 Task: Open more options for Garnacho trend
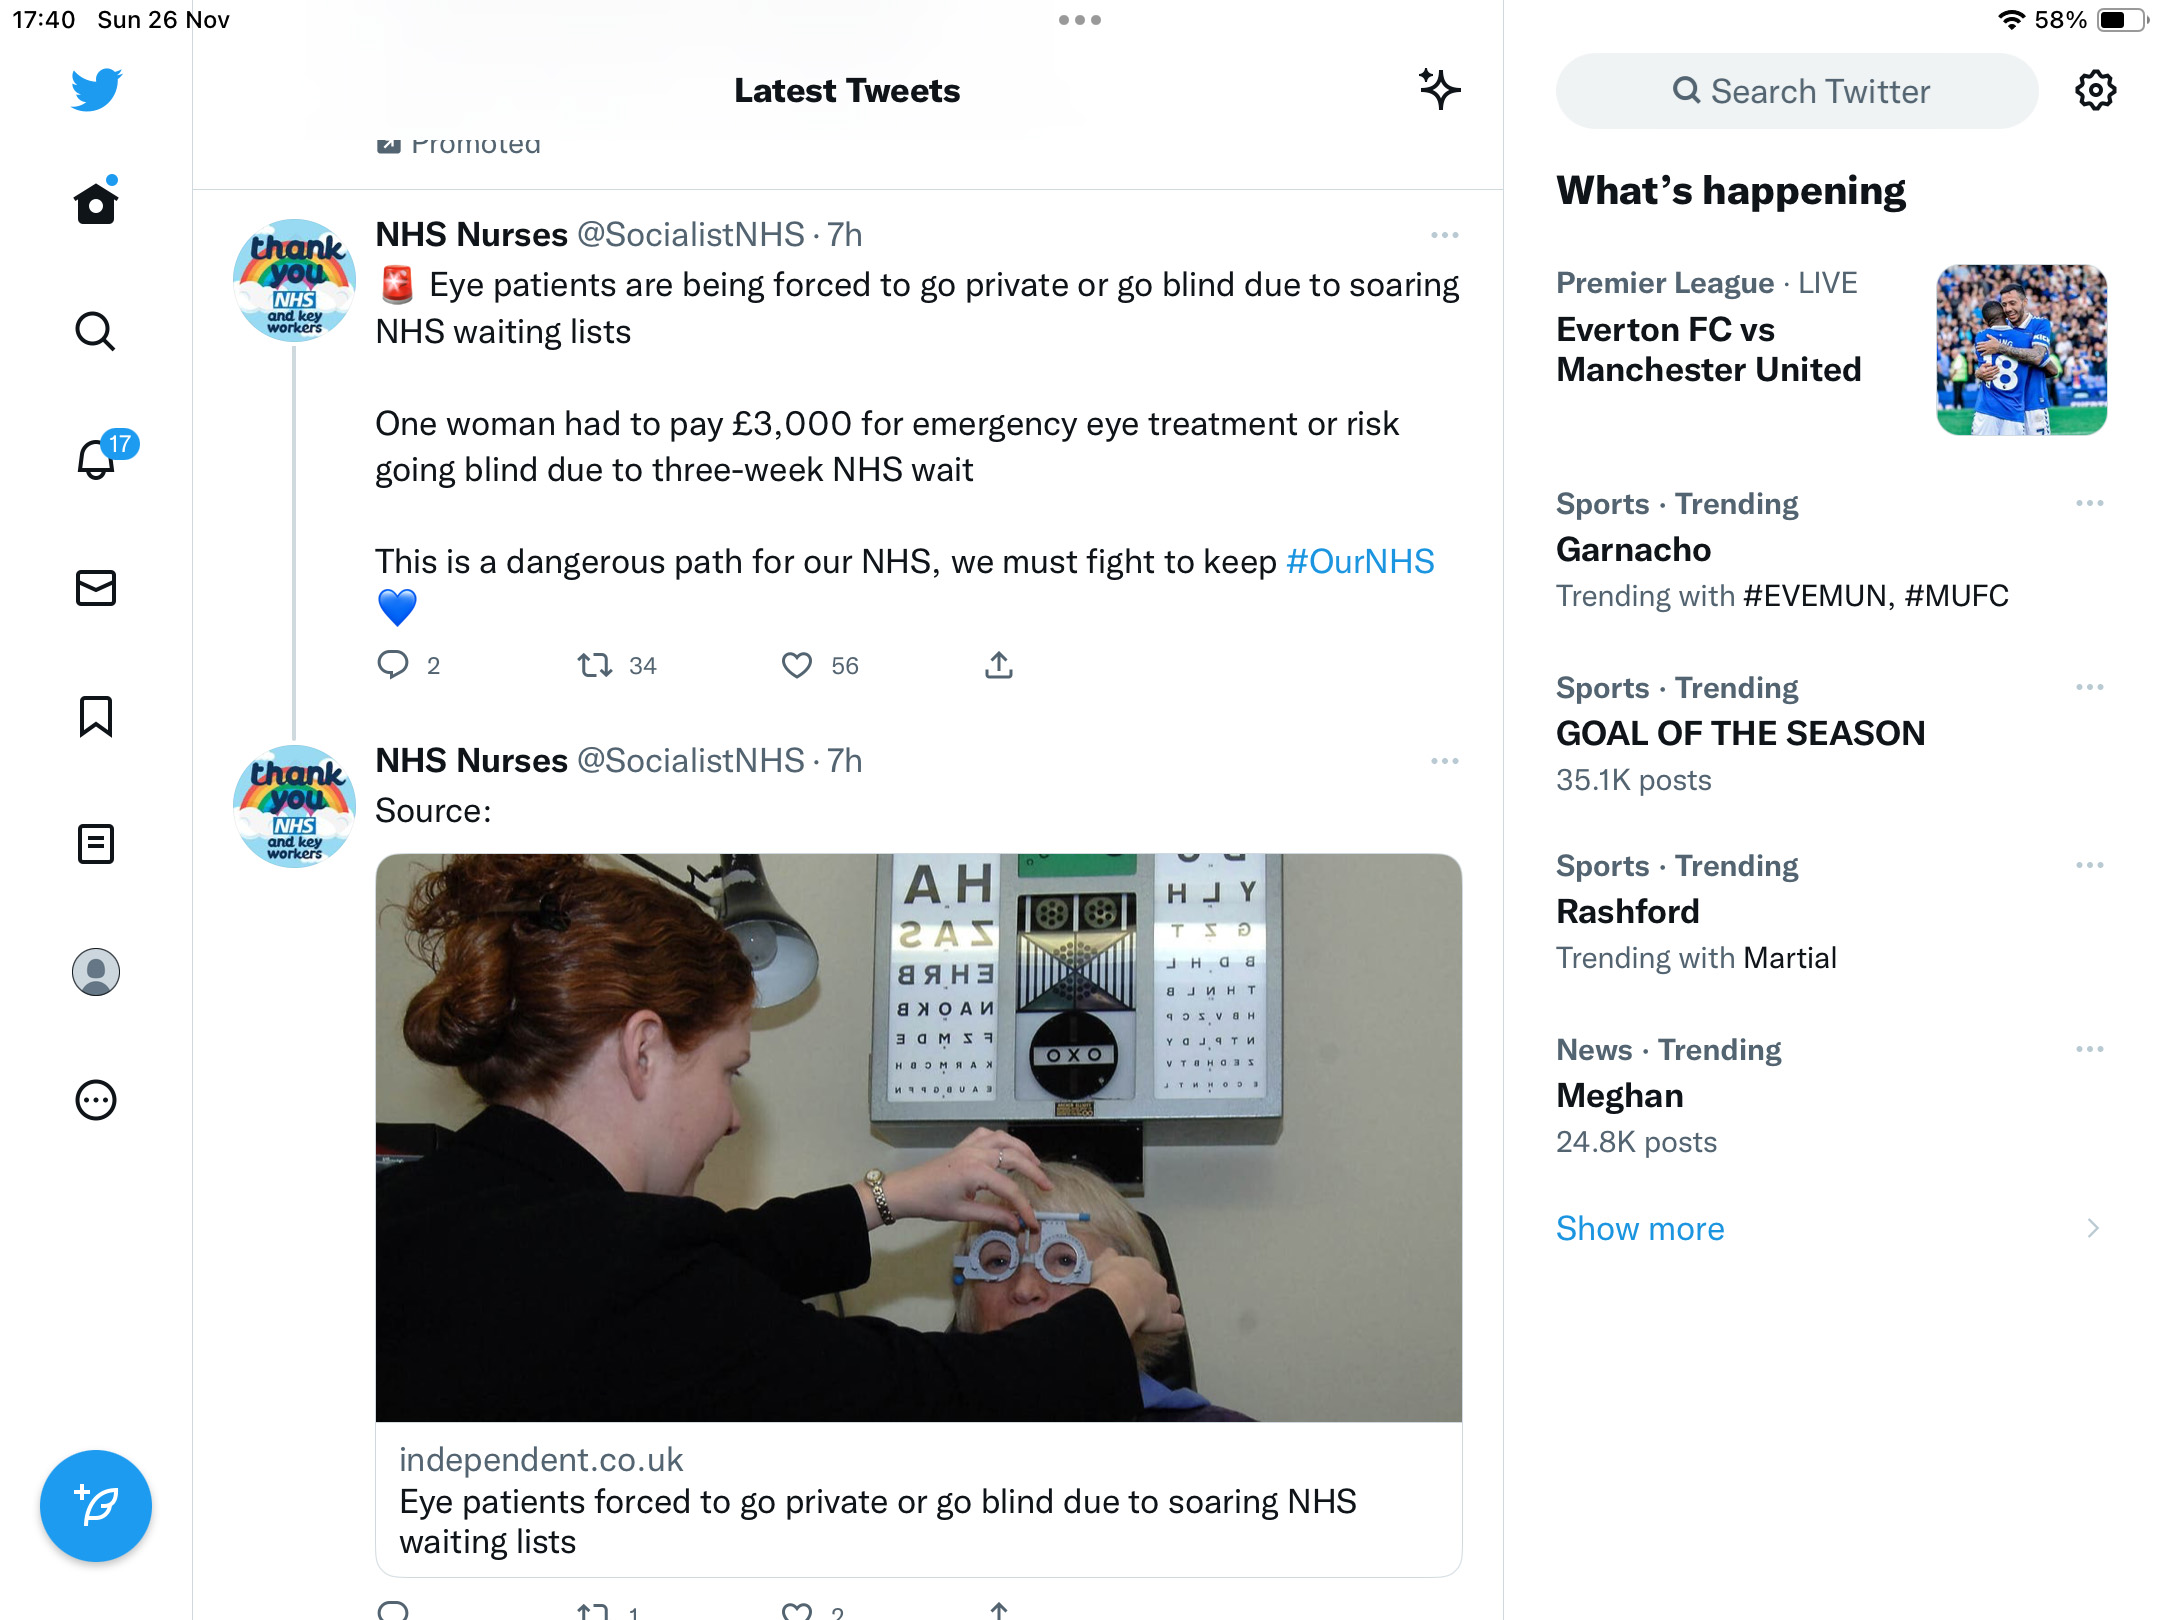point(2089,503)
